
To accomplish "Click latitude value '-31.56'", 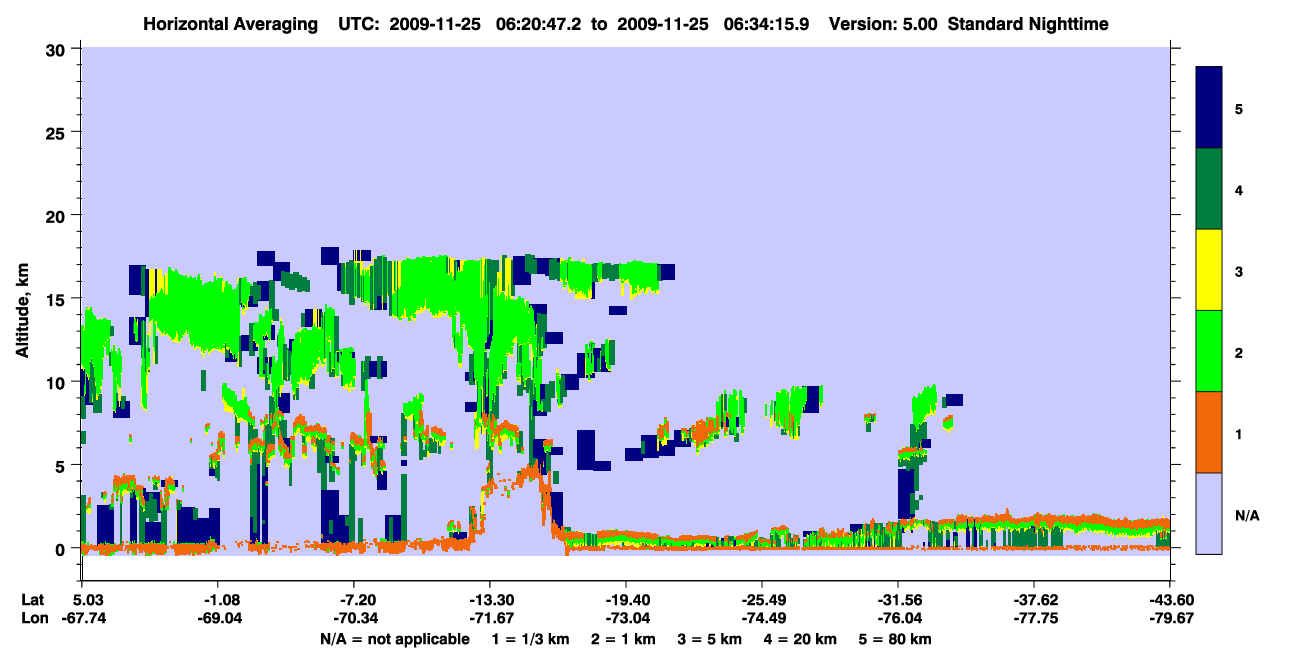I will [x=898, y=600].
